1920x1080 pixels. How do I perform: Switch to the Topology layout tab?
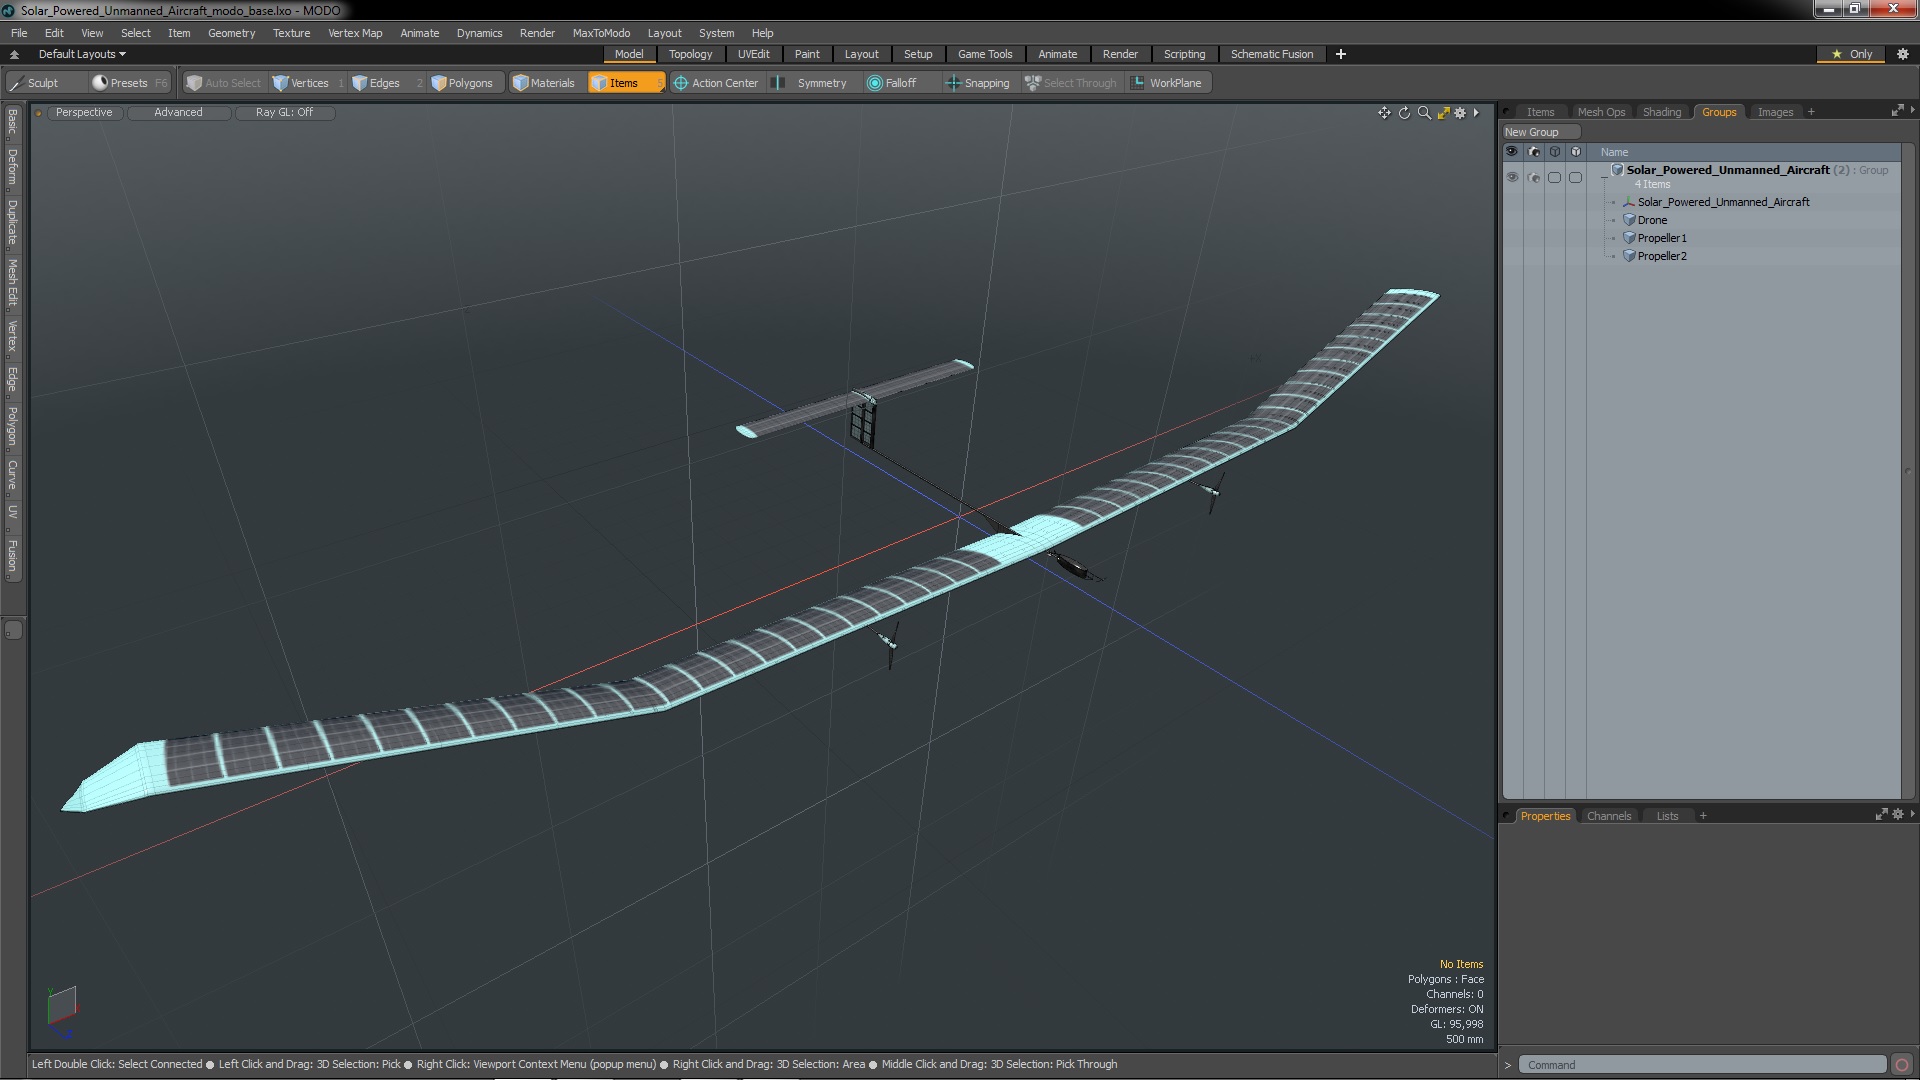(x=690, y=54)
